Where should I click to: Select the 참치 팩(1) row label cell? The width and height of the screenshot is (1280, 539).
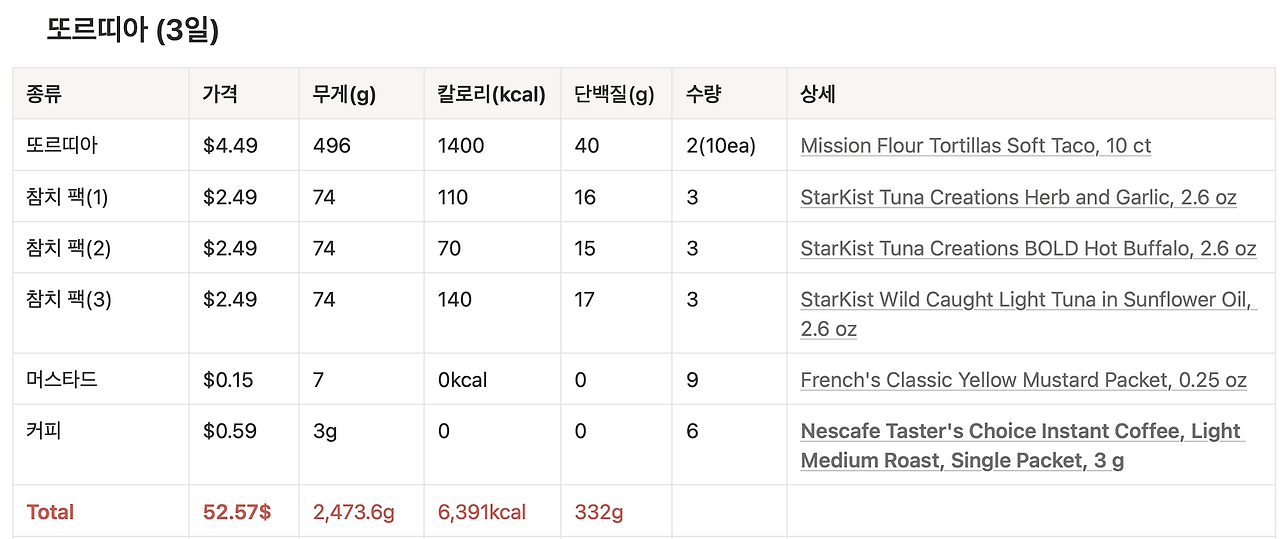point(67,197)
